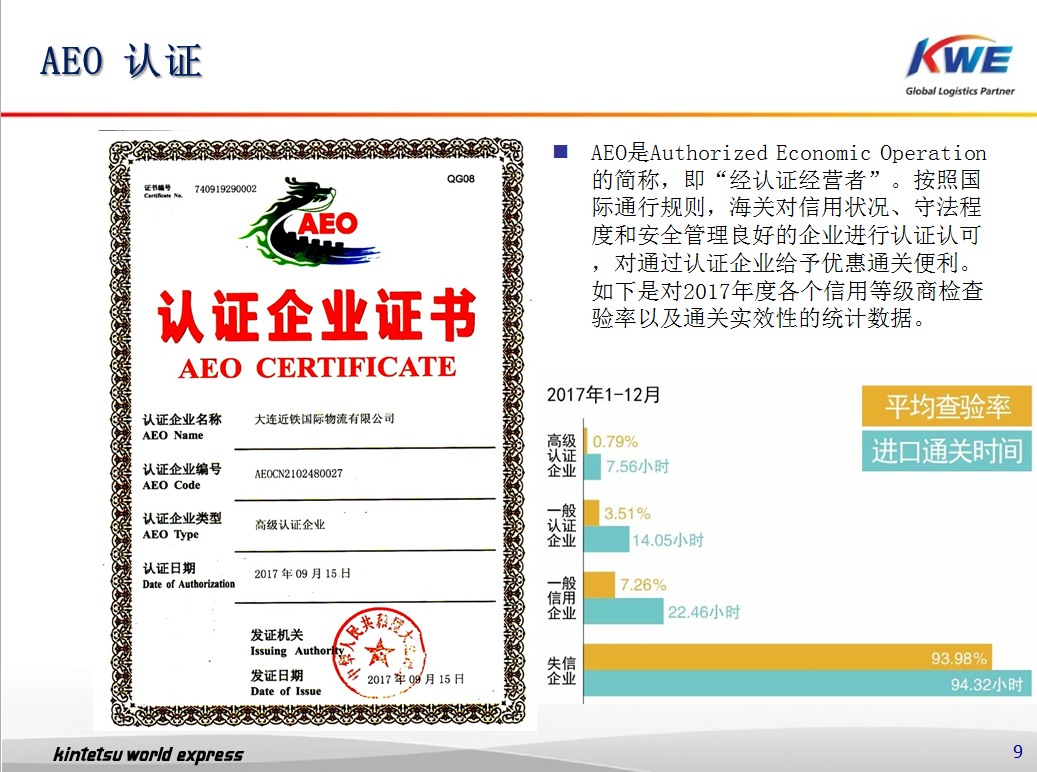Click the 一般信用企业 axis label
The image size is (1037, 772).
(561, 598)
